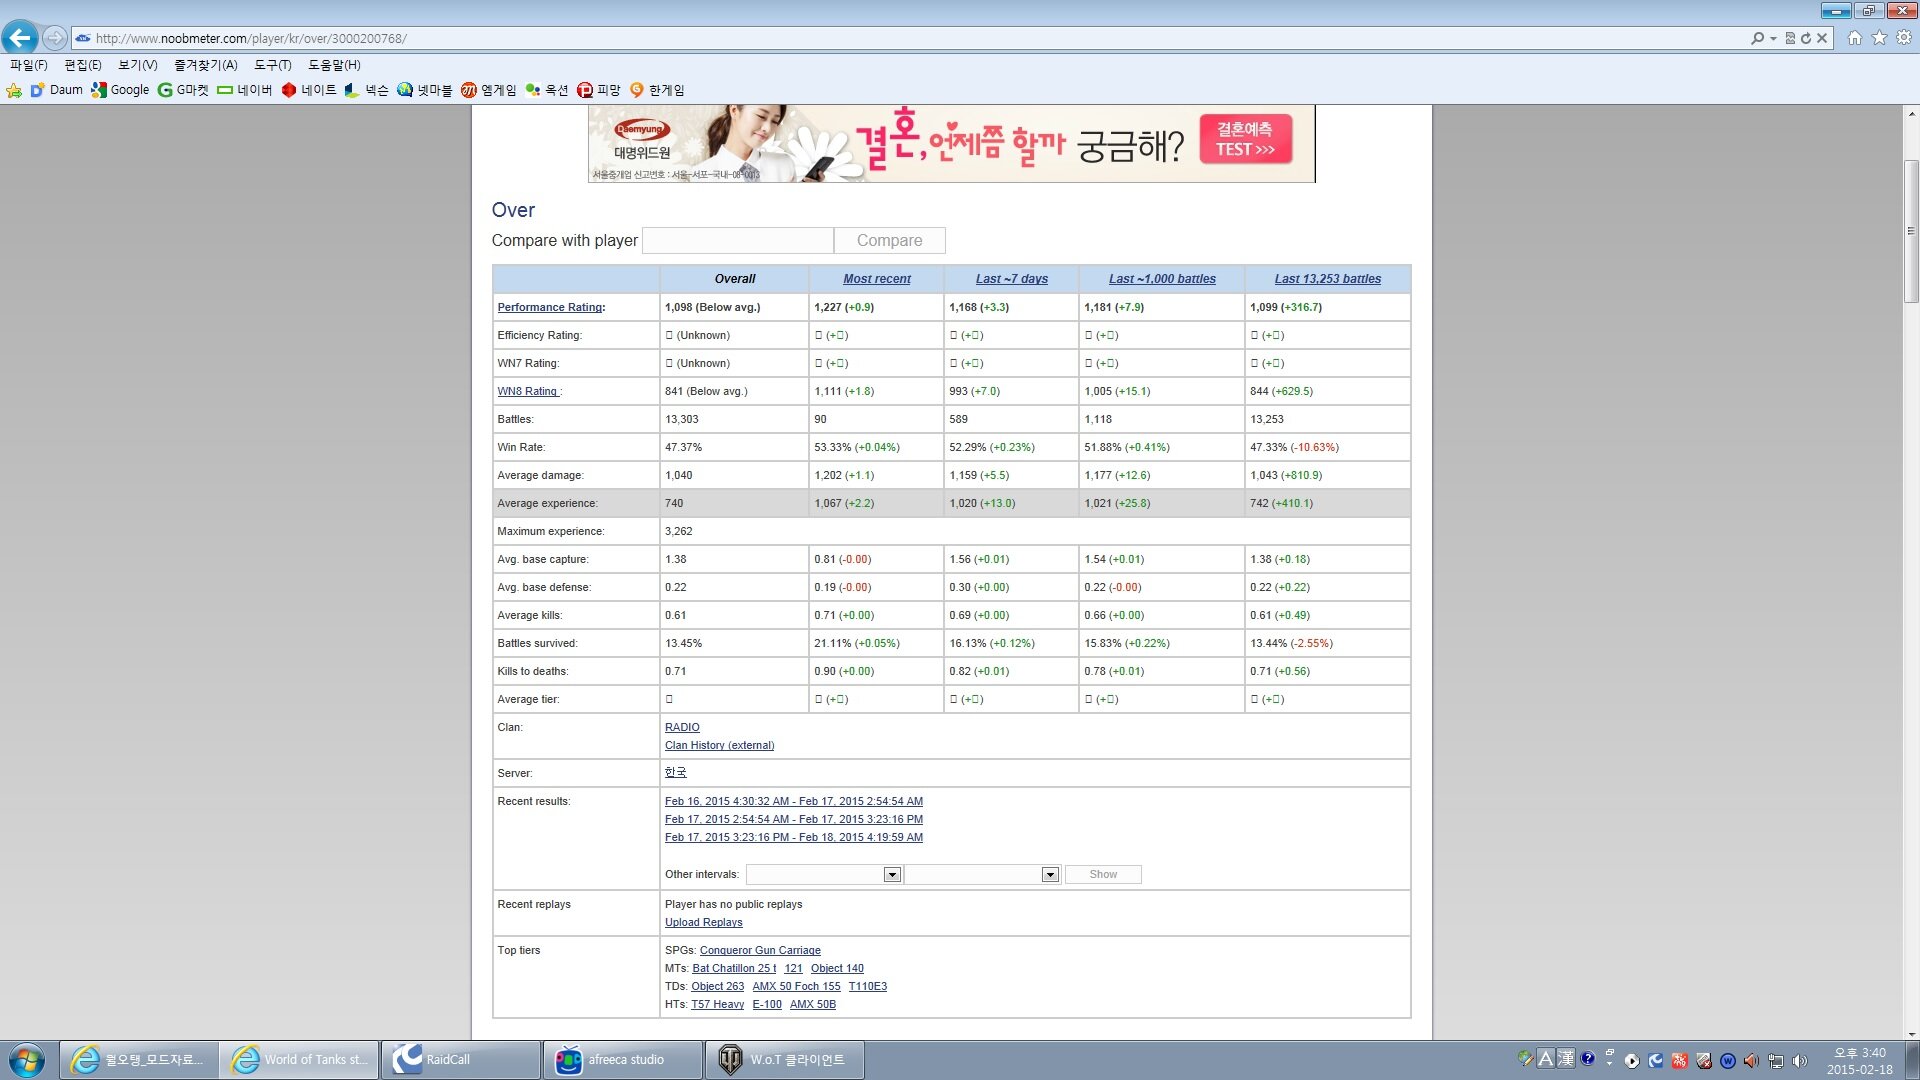Click the refresh icon in address bar
This screenshot has height=1080, width=1920.
pos(1806,38)
